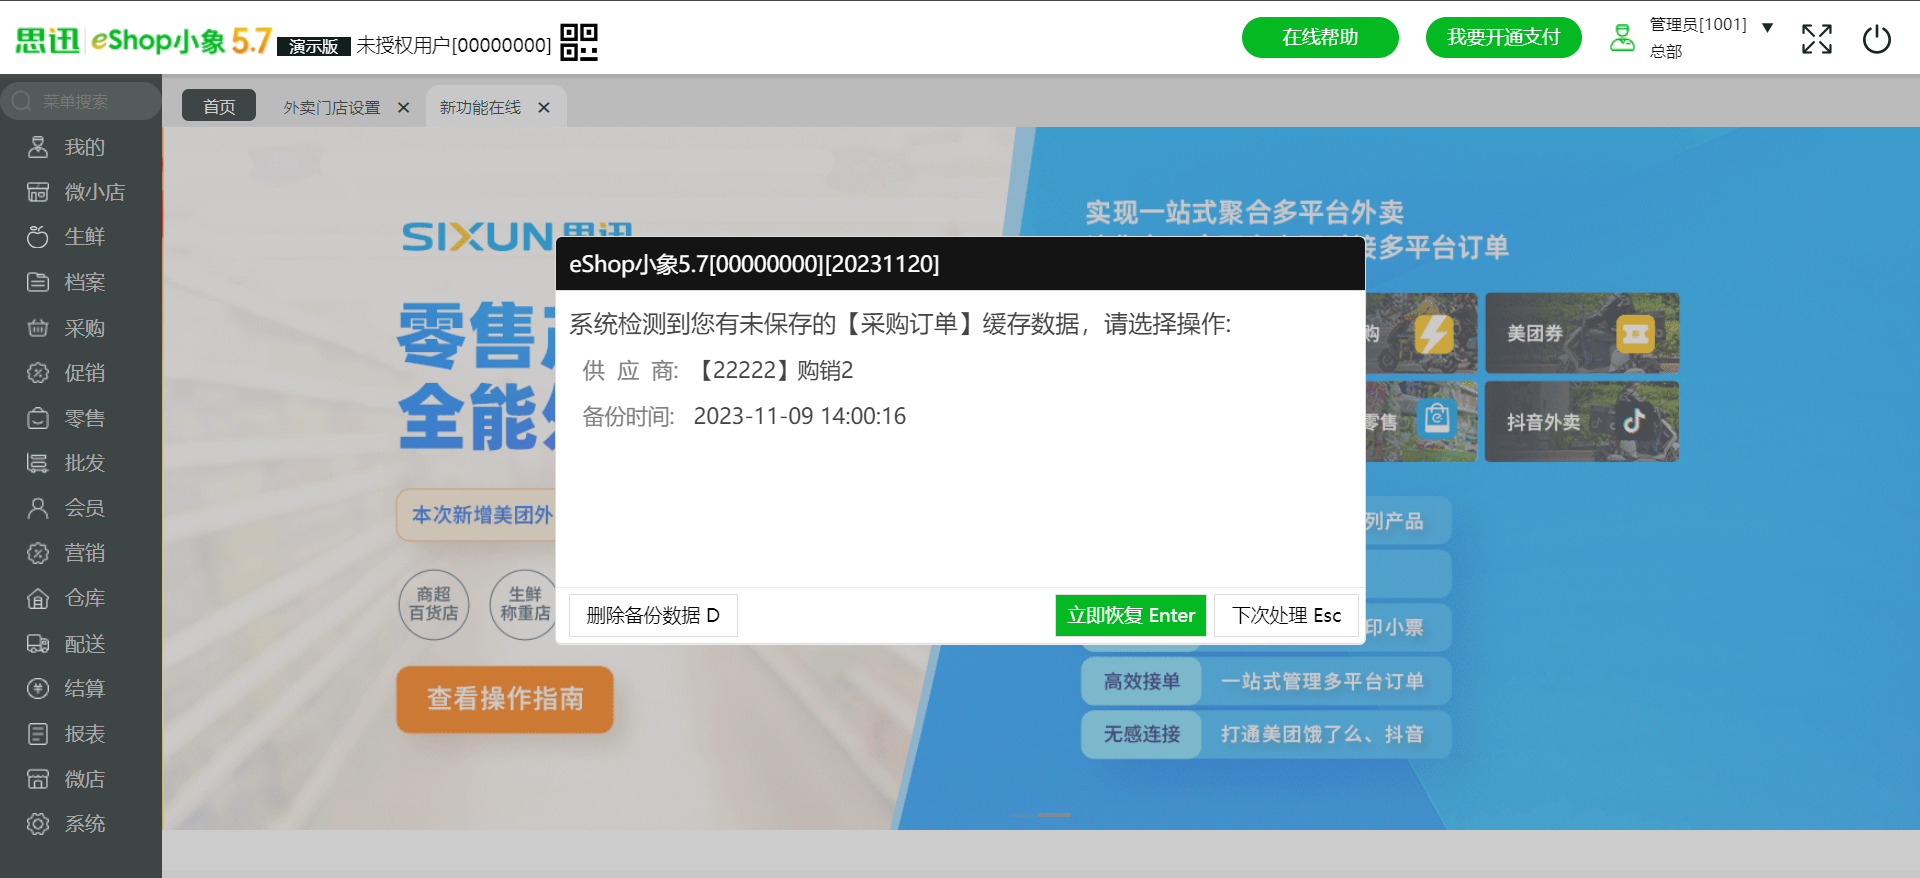Open the 微店 sidebar icon
This screenshot has width=1920, height=878.
coord(38,779)
